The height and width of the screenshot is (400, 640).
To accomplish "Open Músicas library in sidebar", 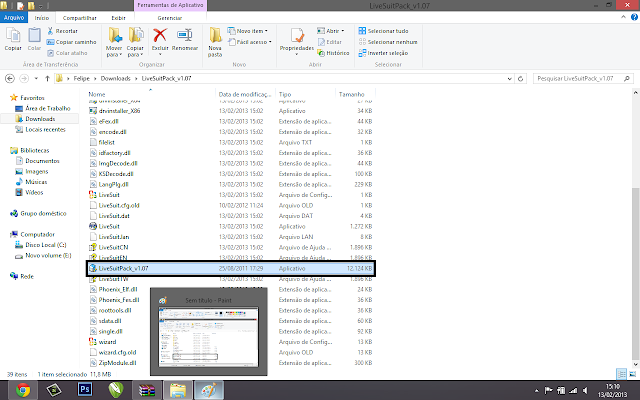I will [31, 182].
